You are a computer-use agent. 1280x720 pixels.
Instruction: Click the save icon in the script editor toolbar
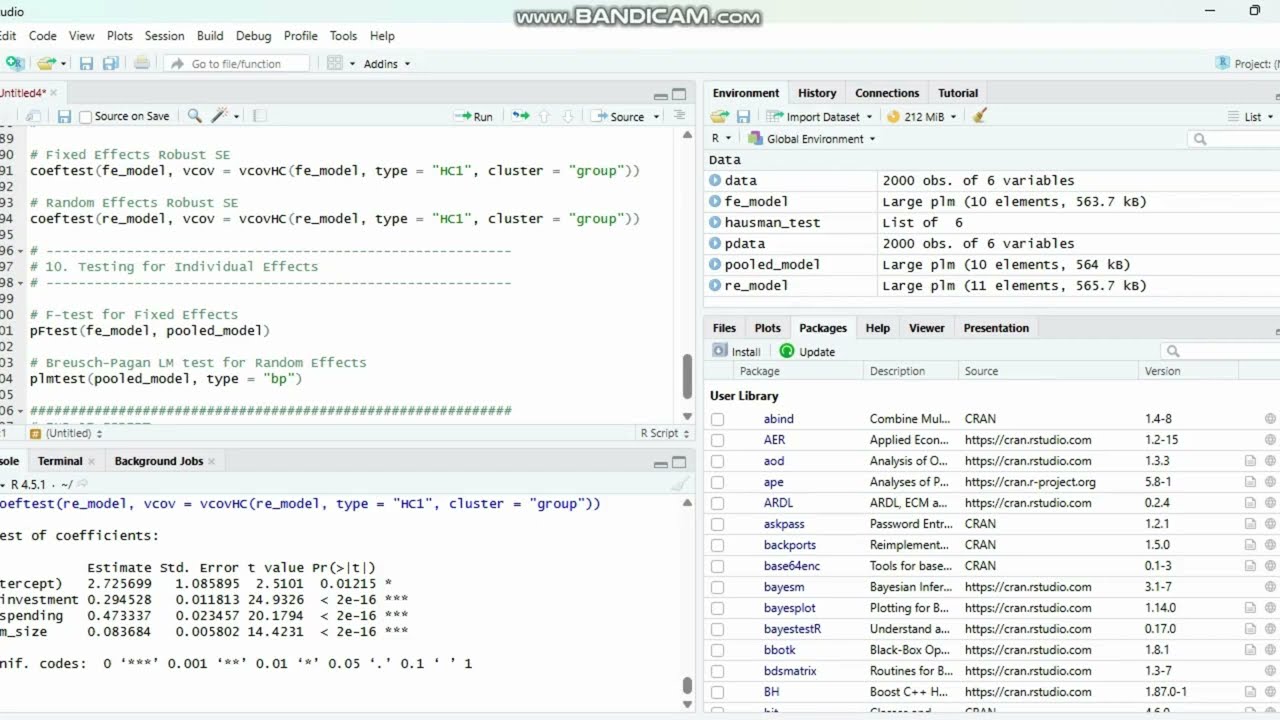pyautogui.click(x=64, y=116)
